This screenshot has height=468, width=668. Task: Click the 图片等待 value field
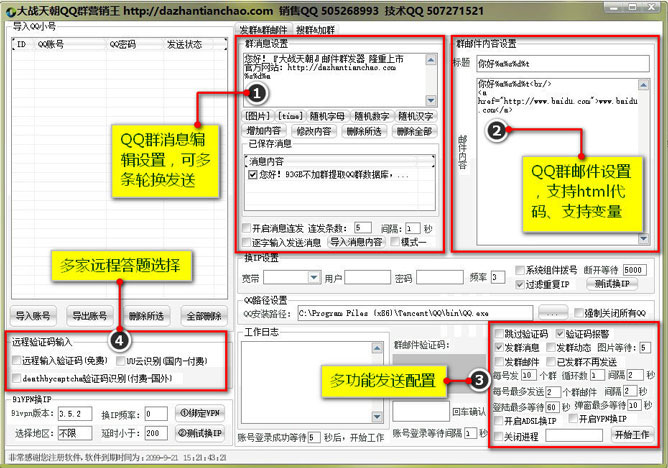click(645, 347)
